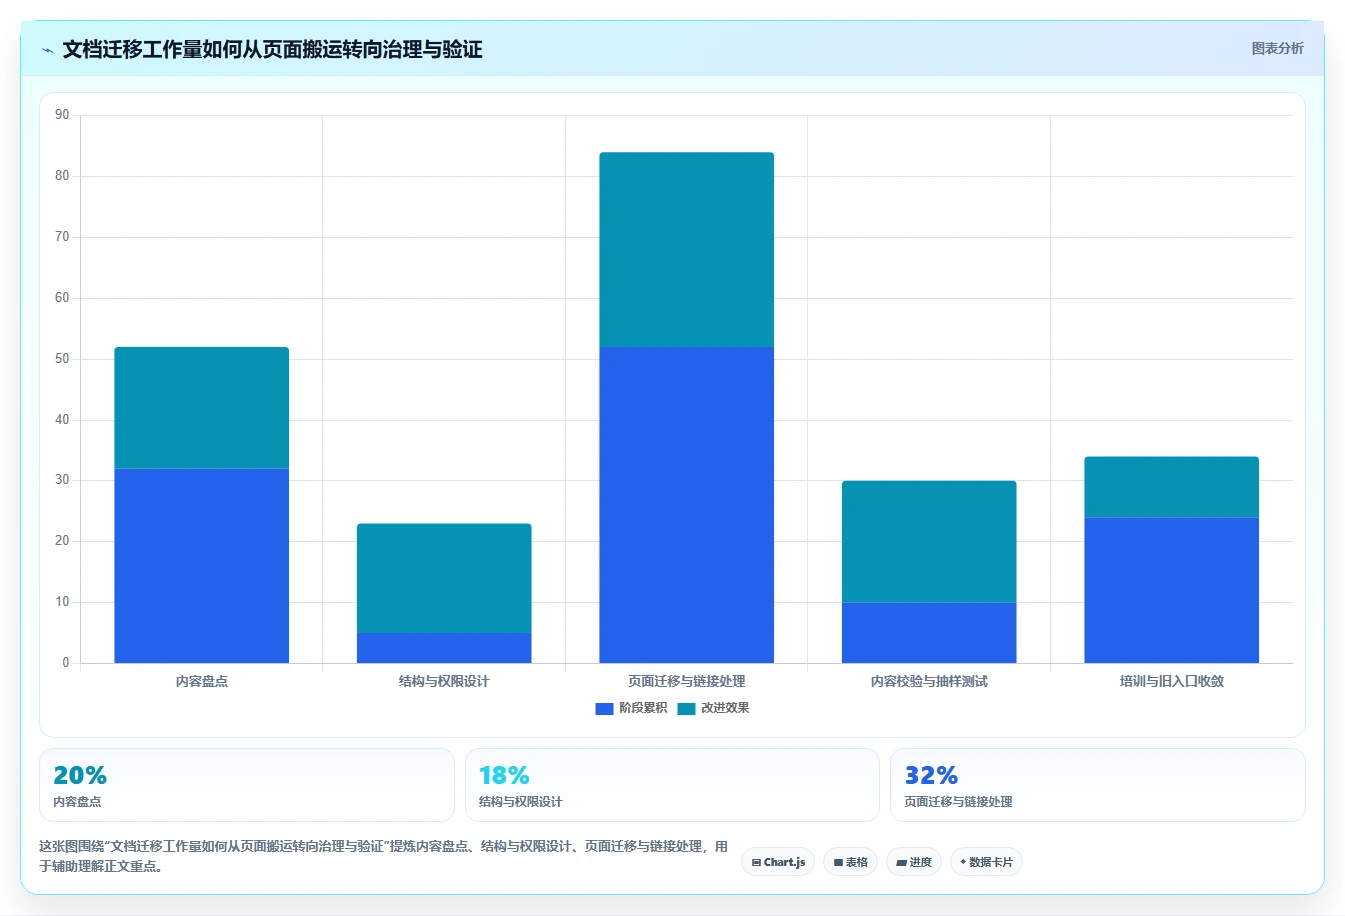The width and height of the screenshot is (1345, 916).
Task: Select the Chart.js tag chip
Action: point(778,862)
